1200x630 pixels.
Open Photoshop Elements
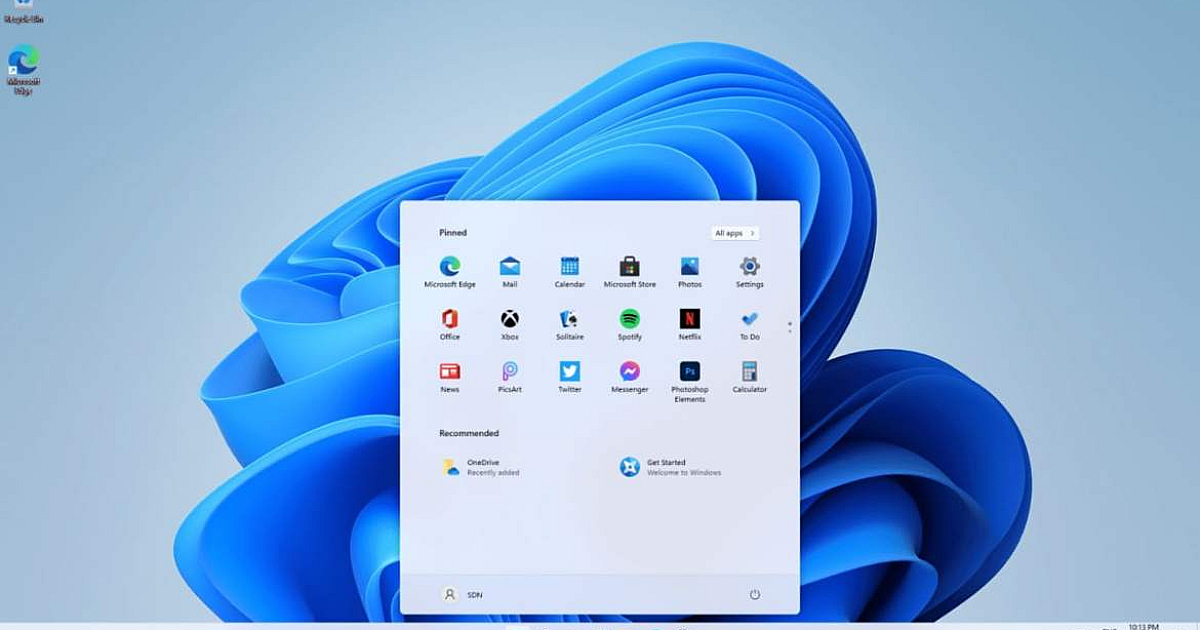click(x=690, y=381)
